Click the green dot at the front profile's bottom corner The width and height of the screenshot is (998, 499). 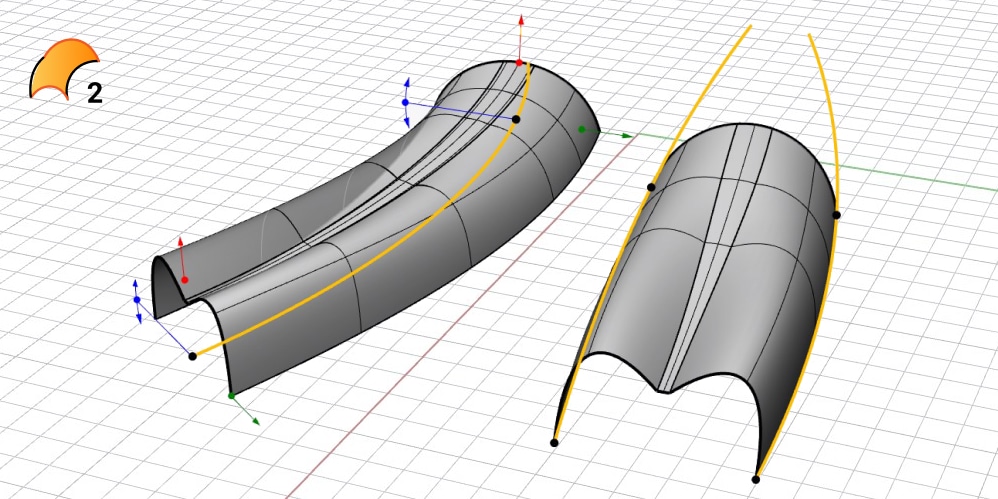232,396
